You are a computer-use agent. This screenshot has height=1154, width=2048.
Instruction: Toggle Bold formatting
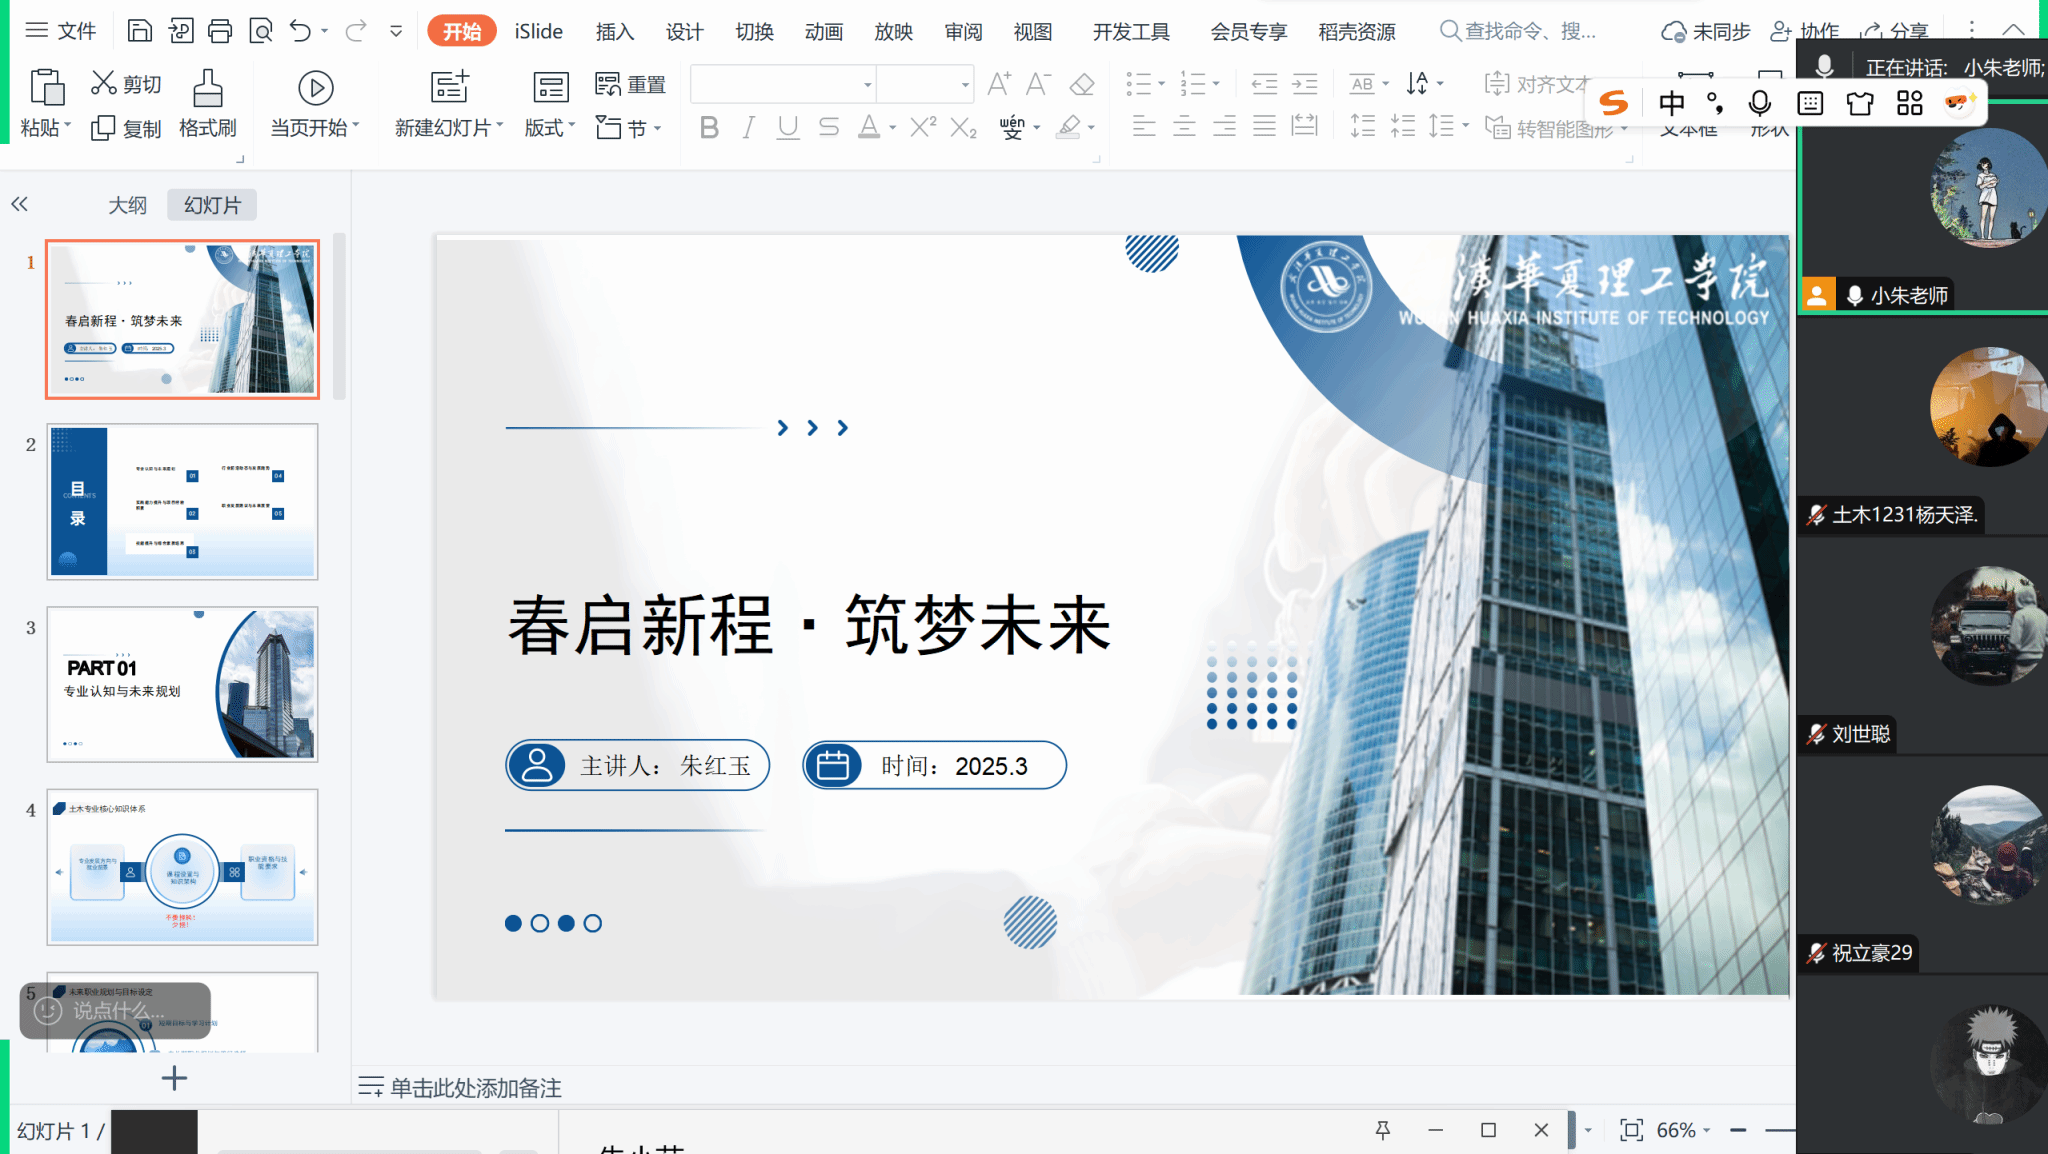click(709, 128)
